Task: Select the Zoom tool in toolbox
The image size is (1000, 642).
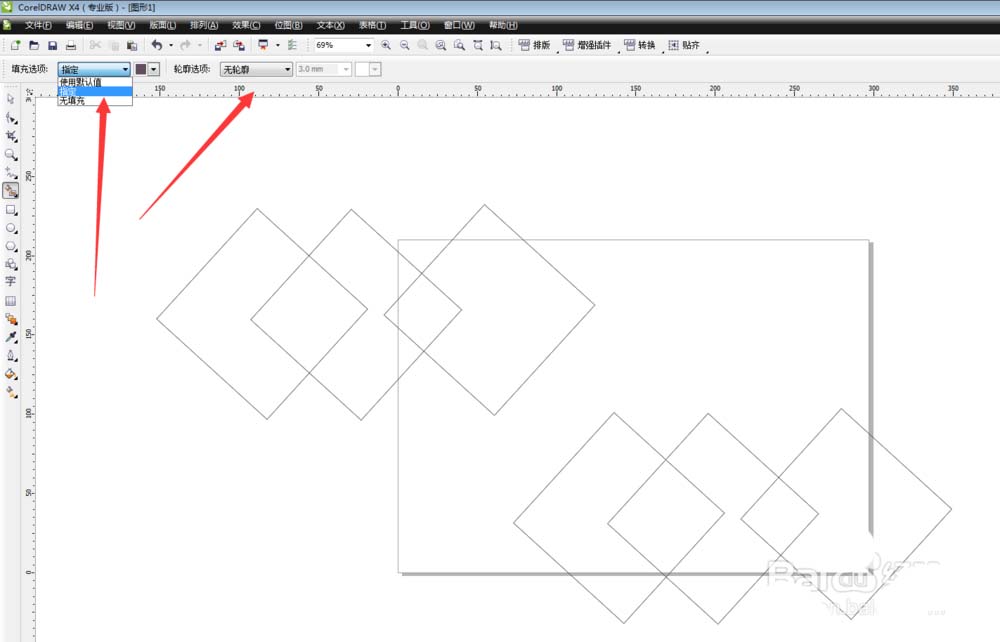Action: 11,154
